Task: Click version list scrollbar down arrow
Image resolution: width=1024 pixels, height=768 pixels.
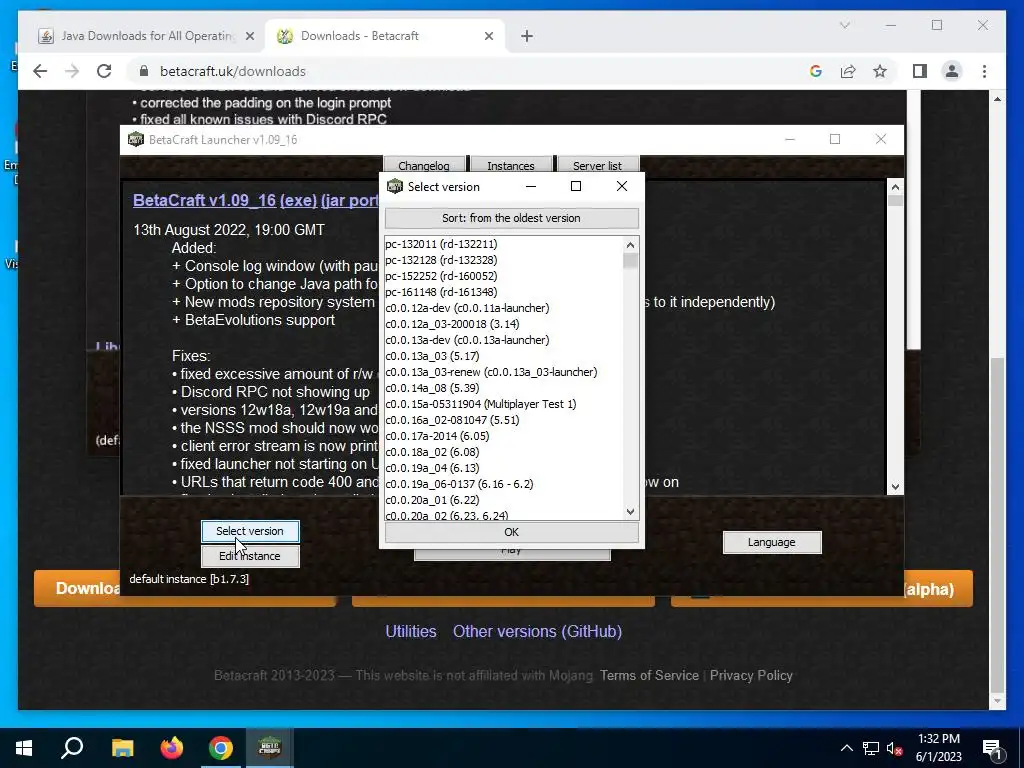Action: coord(630,512)
